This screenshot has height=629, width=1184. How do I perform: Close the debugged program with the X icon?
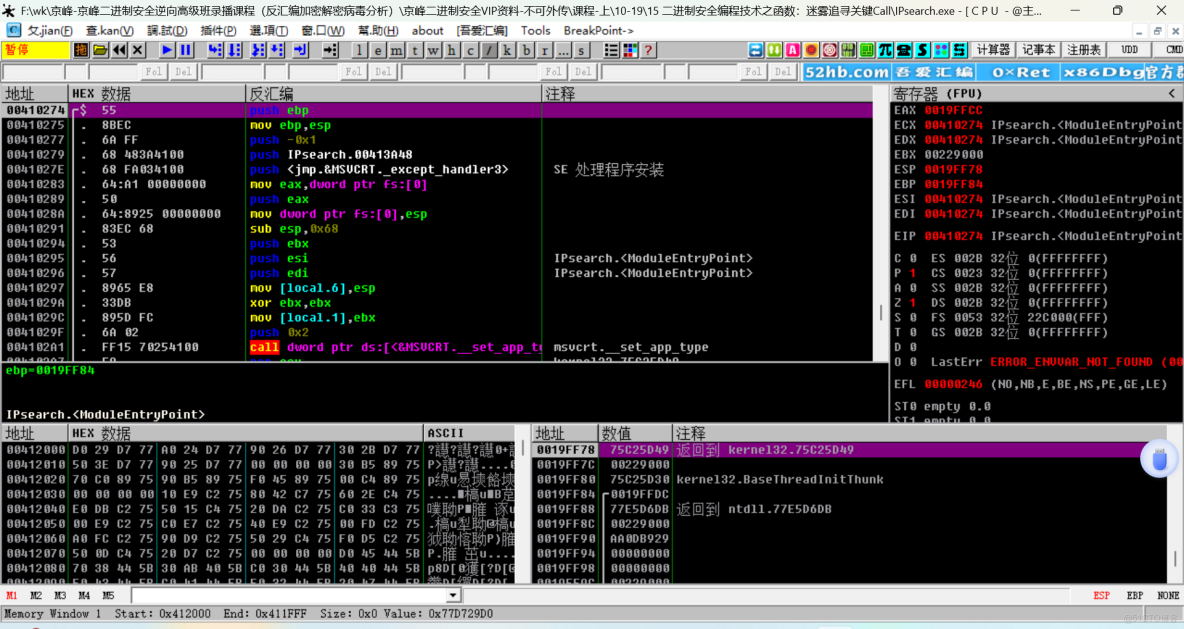click(137, 51)
